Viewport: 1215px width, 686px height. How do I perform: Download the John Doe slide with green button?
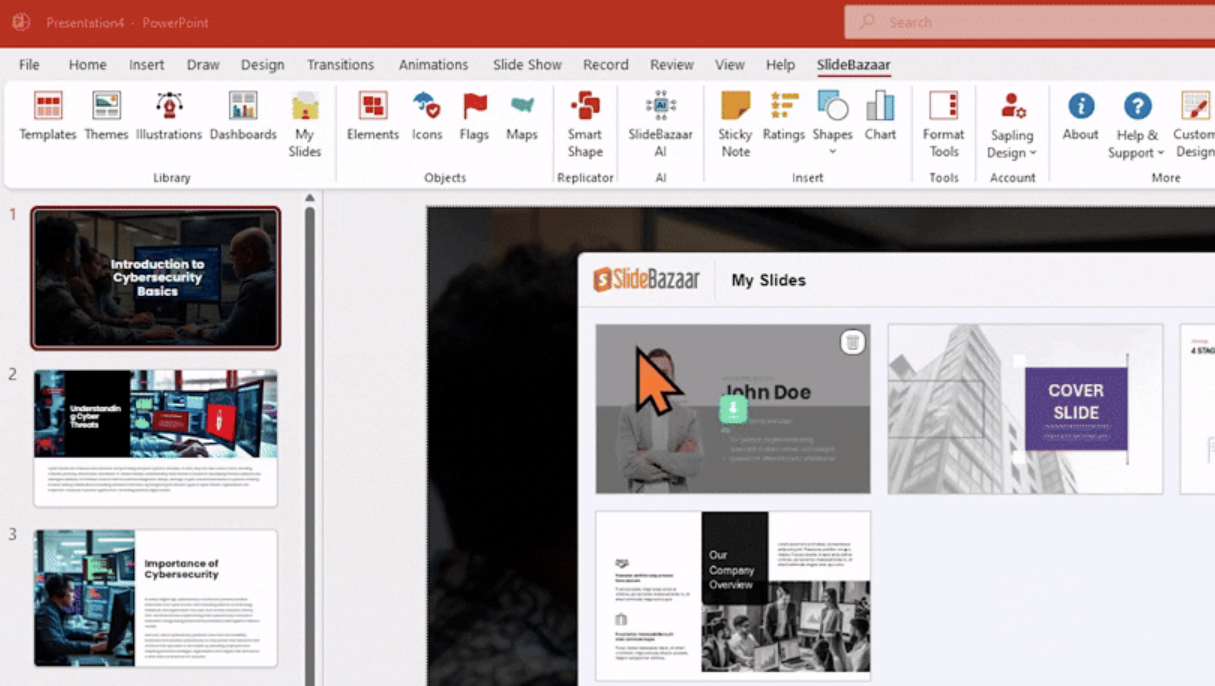[733, 408]
